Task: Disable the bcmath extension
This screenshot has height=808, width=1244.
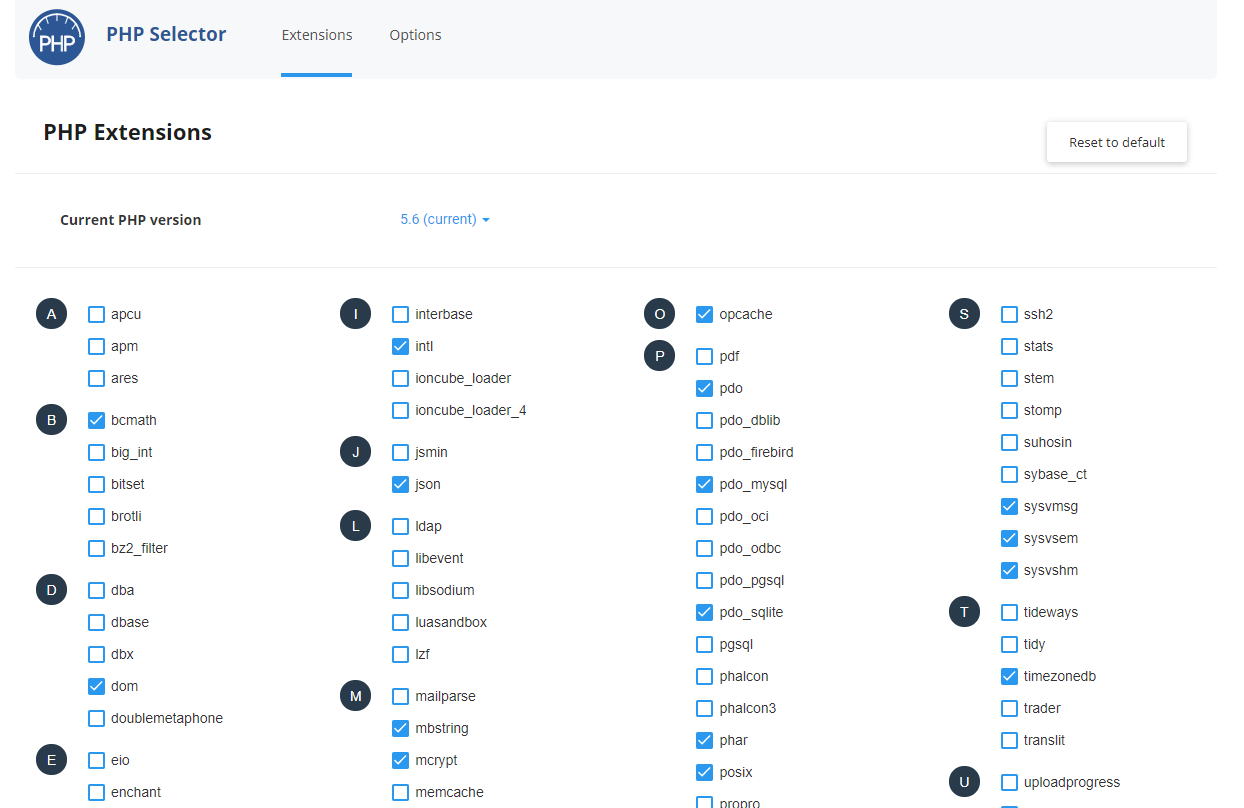Action: click(96, 420)
